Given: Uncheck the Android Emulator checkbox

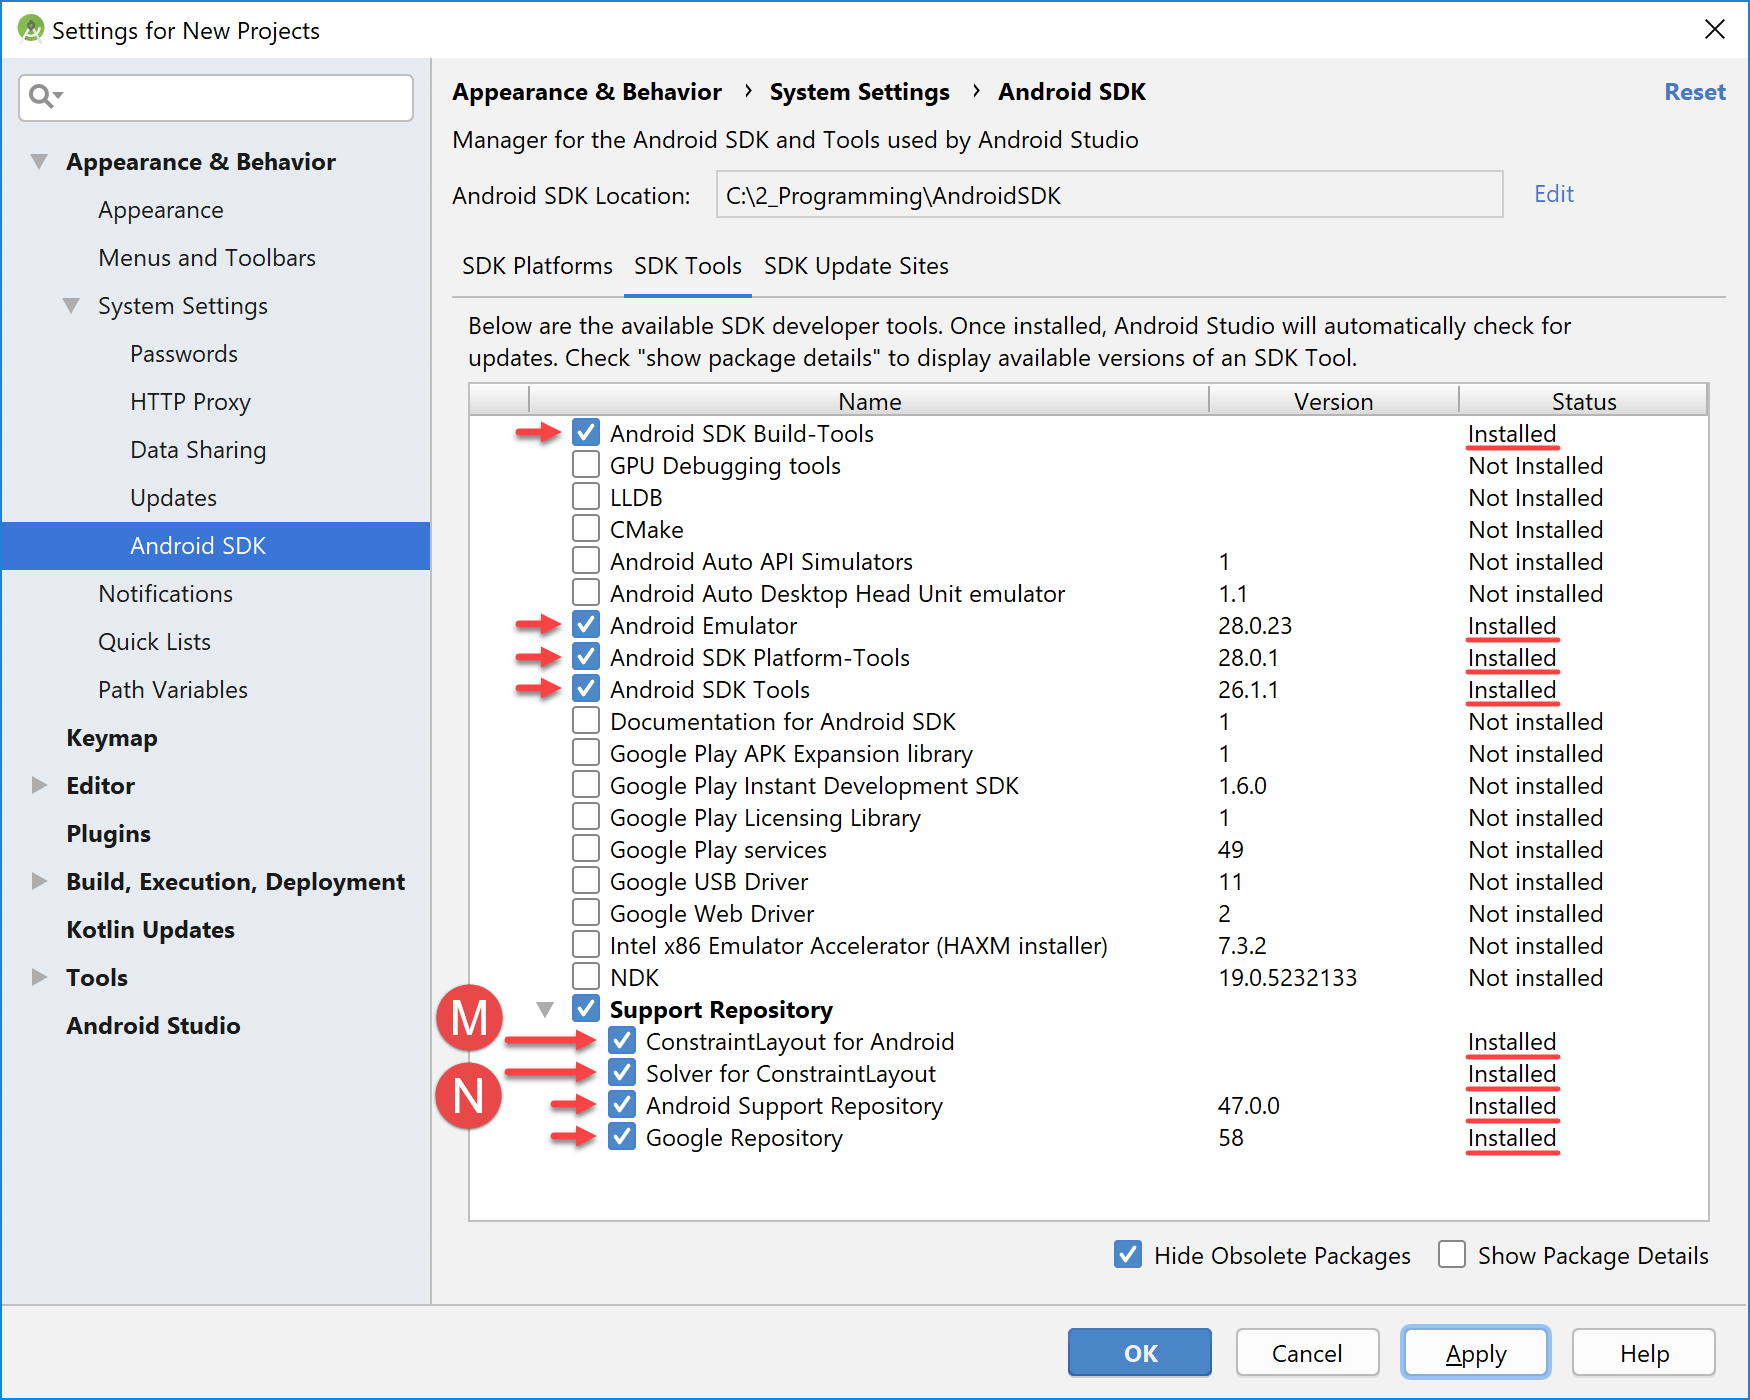Looking at the screenshot, I should (586, 625).
